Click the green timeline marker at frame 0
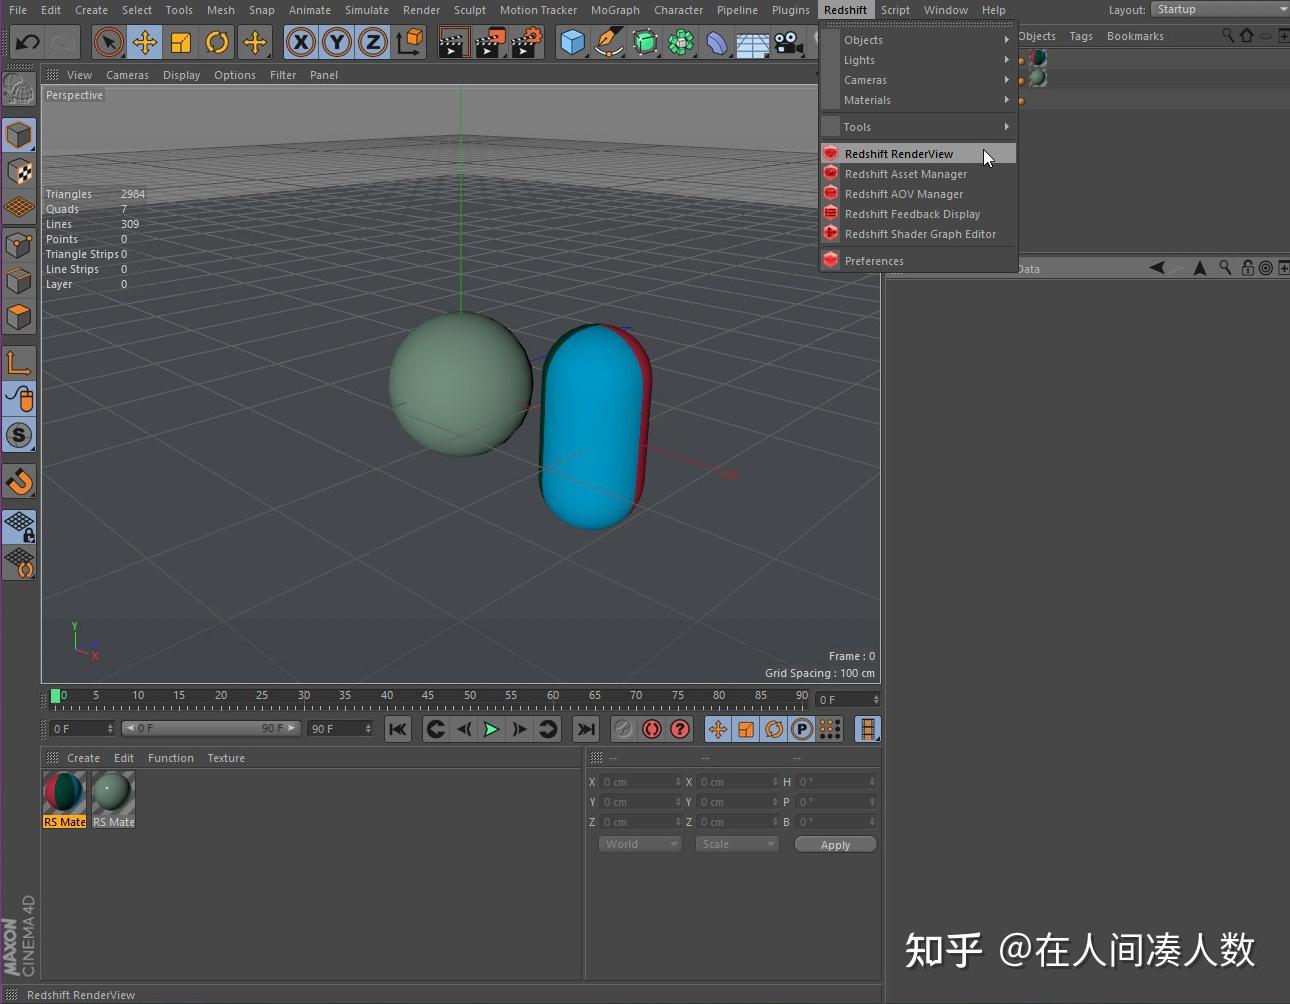The width and height of the screenshot is (1290, 1004). (x=57, y=695)
